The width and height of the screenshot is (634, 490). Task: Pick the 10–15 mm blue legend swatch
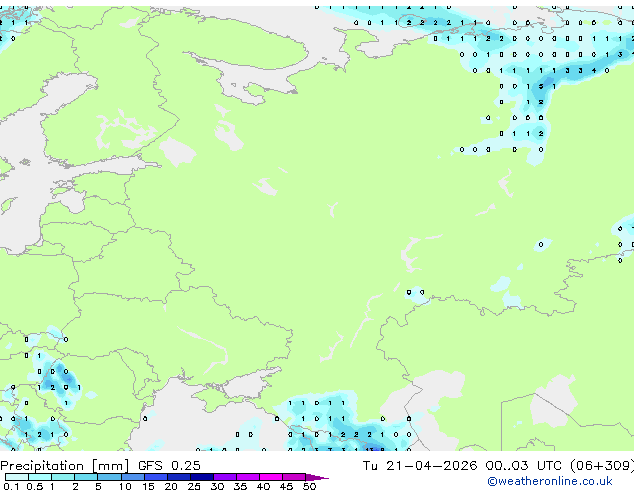[133, 477]
